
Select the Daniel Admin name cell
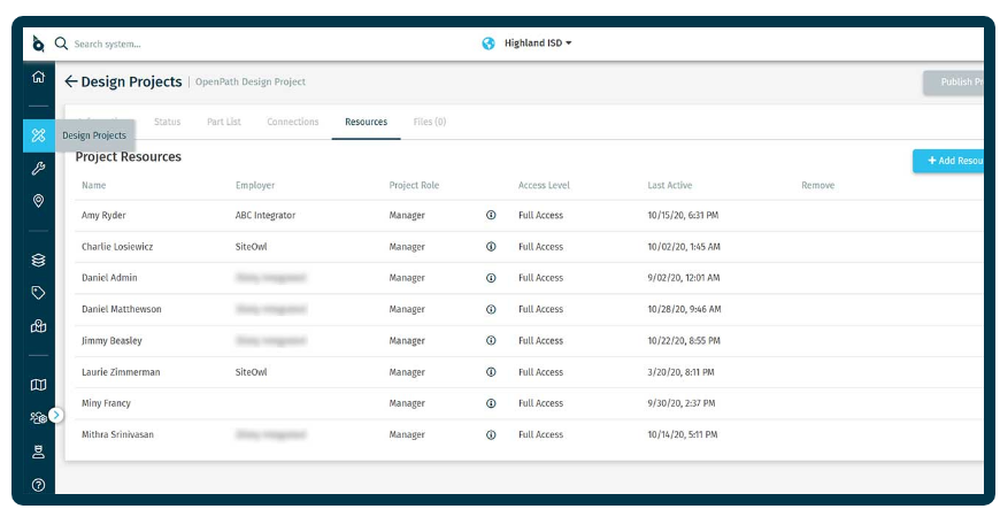pyautogui.click(x=109, y=278)
